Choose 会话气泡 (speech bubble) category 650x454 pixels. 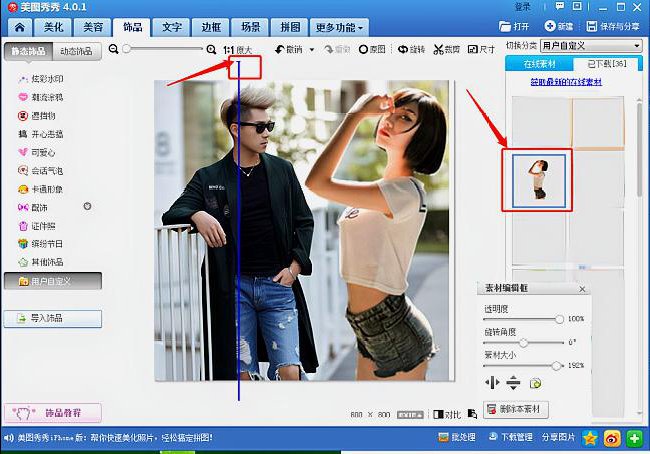coord(41,170)
